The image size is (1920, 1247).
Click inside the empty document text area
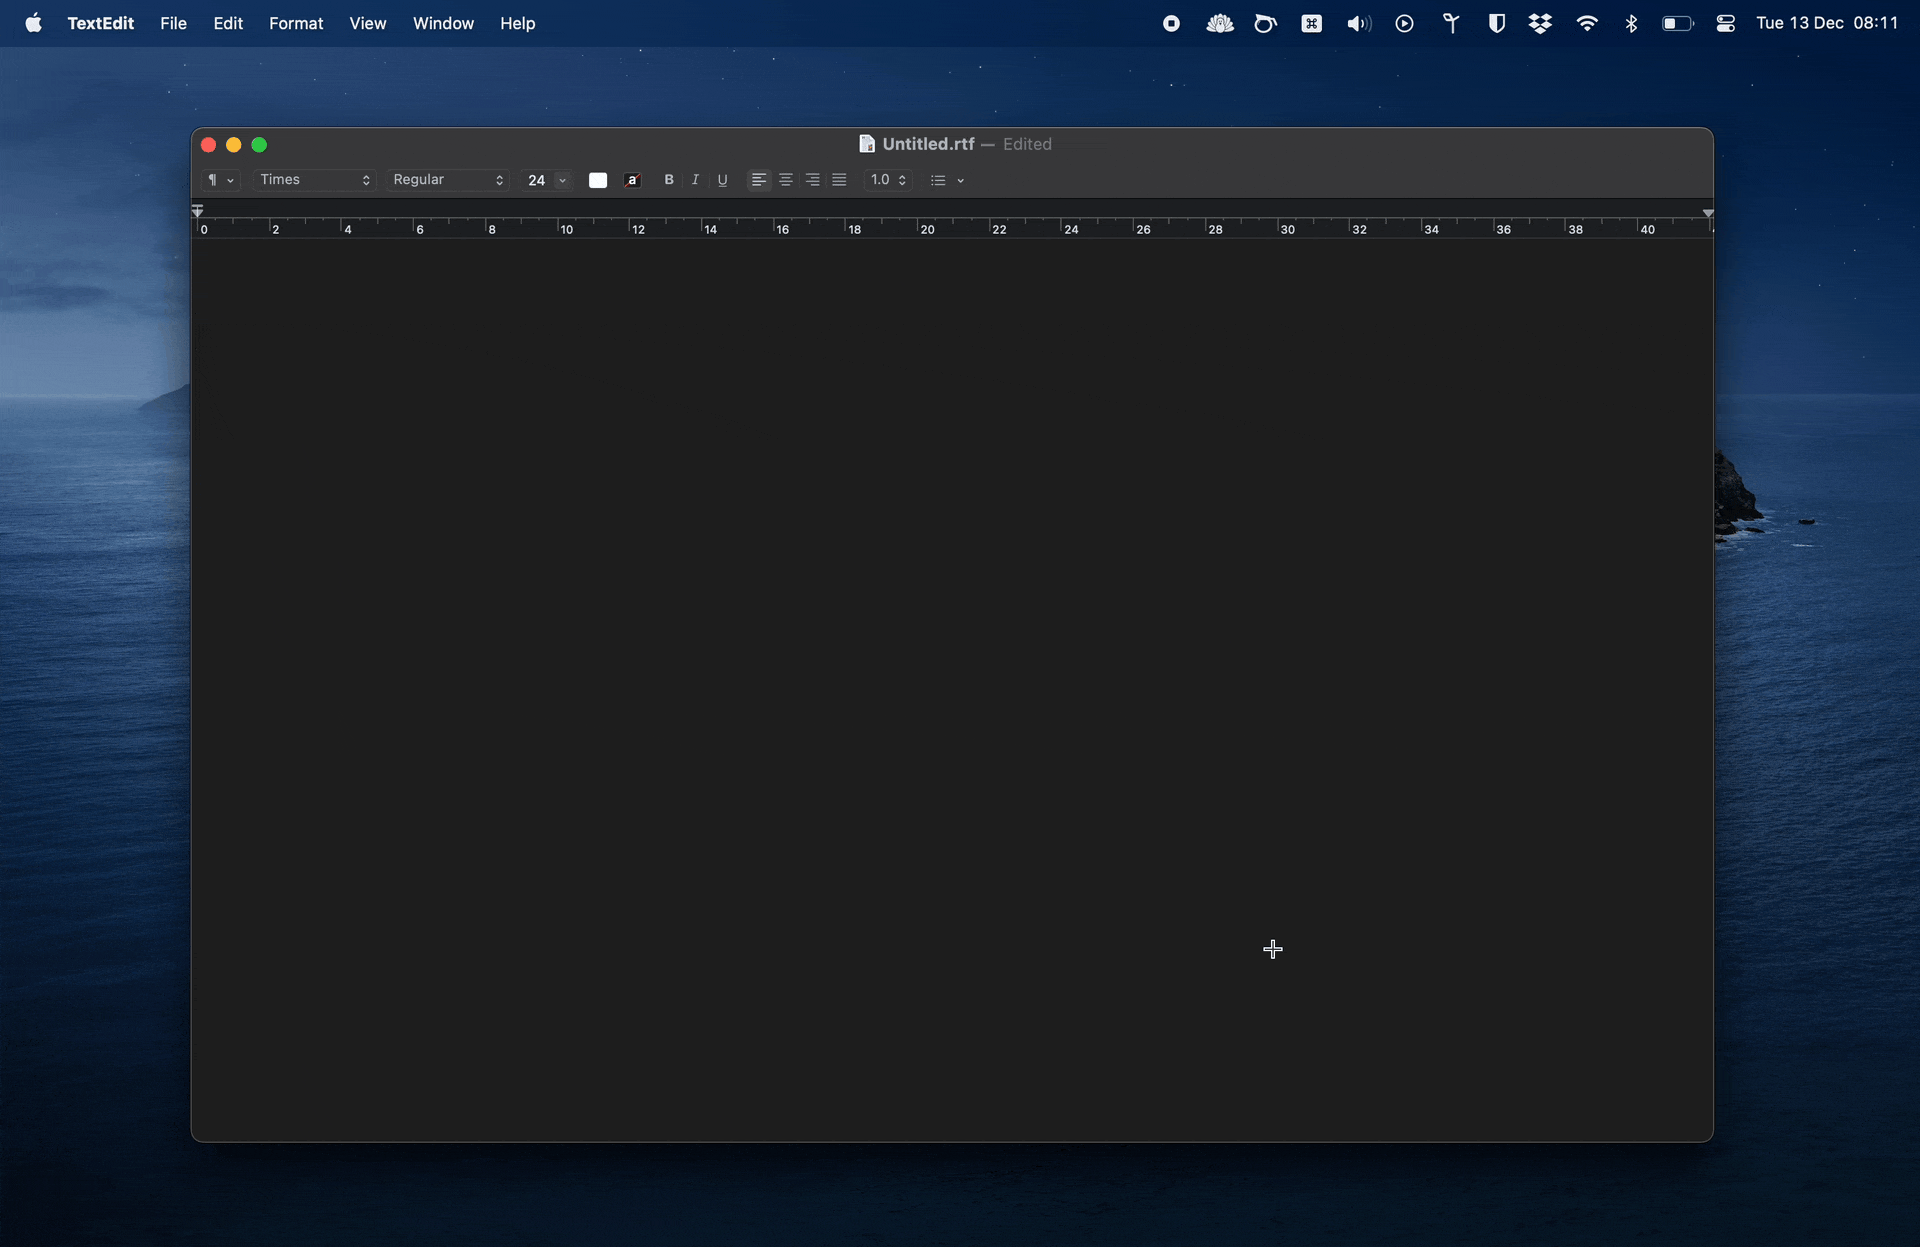pyautogui.click(x=951, y=688)
